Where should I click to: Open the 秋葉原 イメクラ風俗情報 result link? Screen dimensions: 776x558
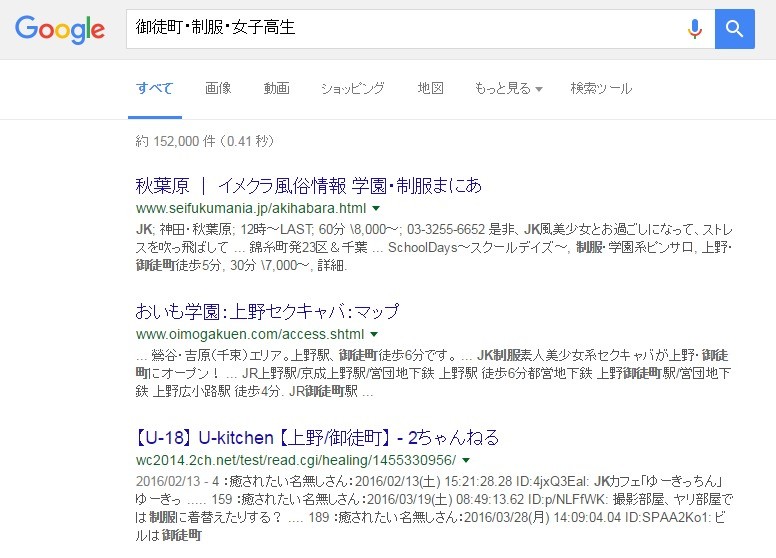[x=308, y=186]
